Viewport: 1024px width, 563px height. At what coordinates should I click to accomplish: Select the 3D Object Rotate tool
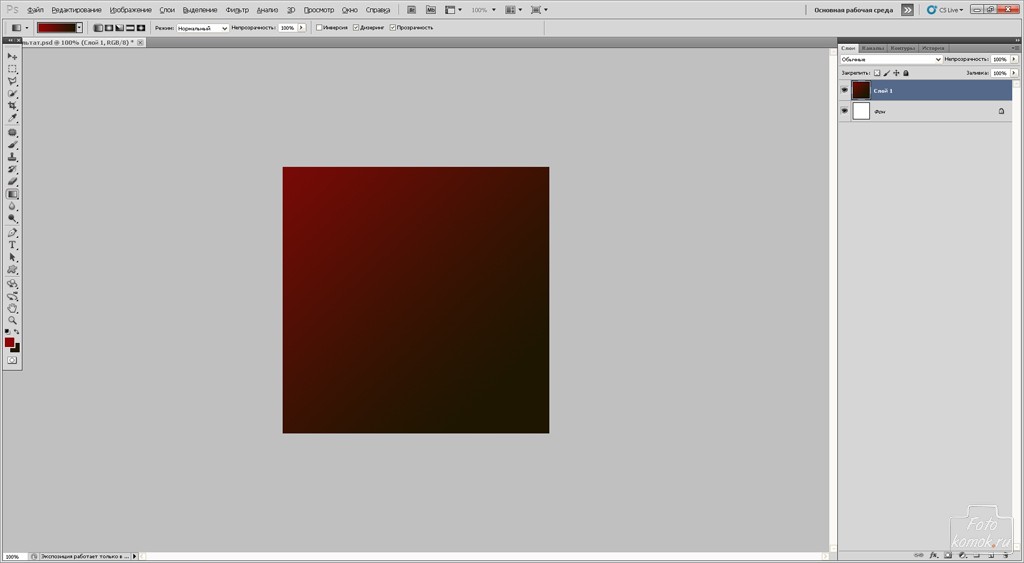(x=12, y=284)
